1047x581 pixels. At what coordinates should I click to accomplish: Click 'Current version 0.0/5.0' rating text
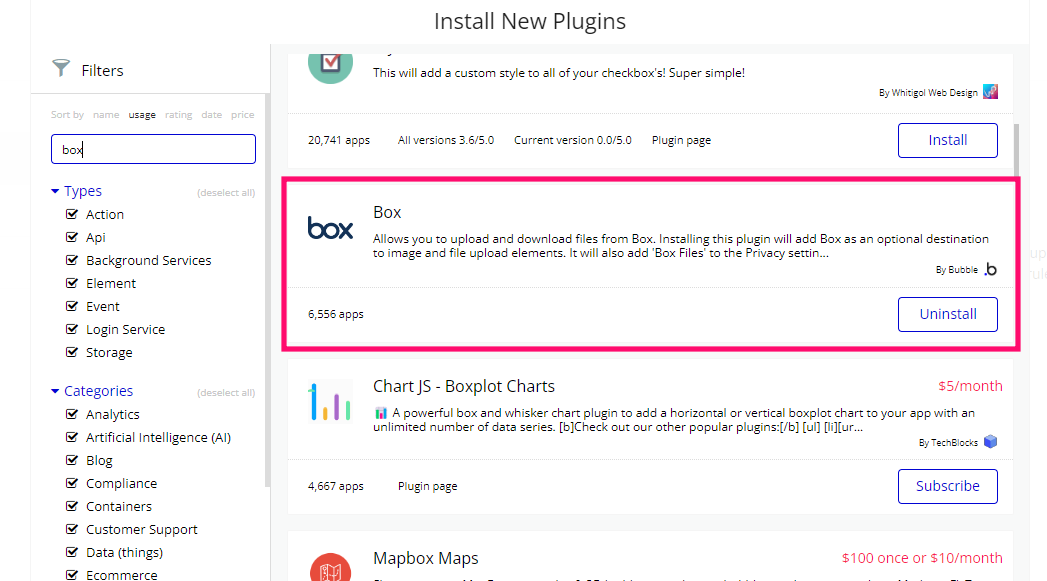pyautogui.click(x=573, y=140)
